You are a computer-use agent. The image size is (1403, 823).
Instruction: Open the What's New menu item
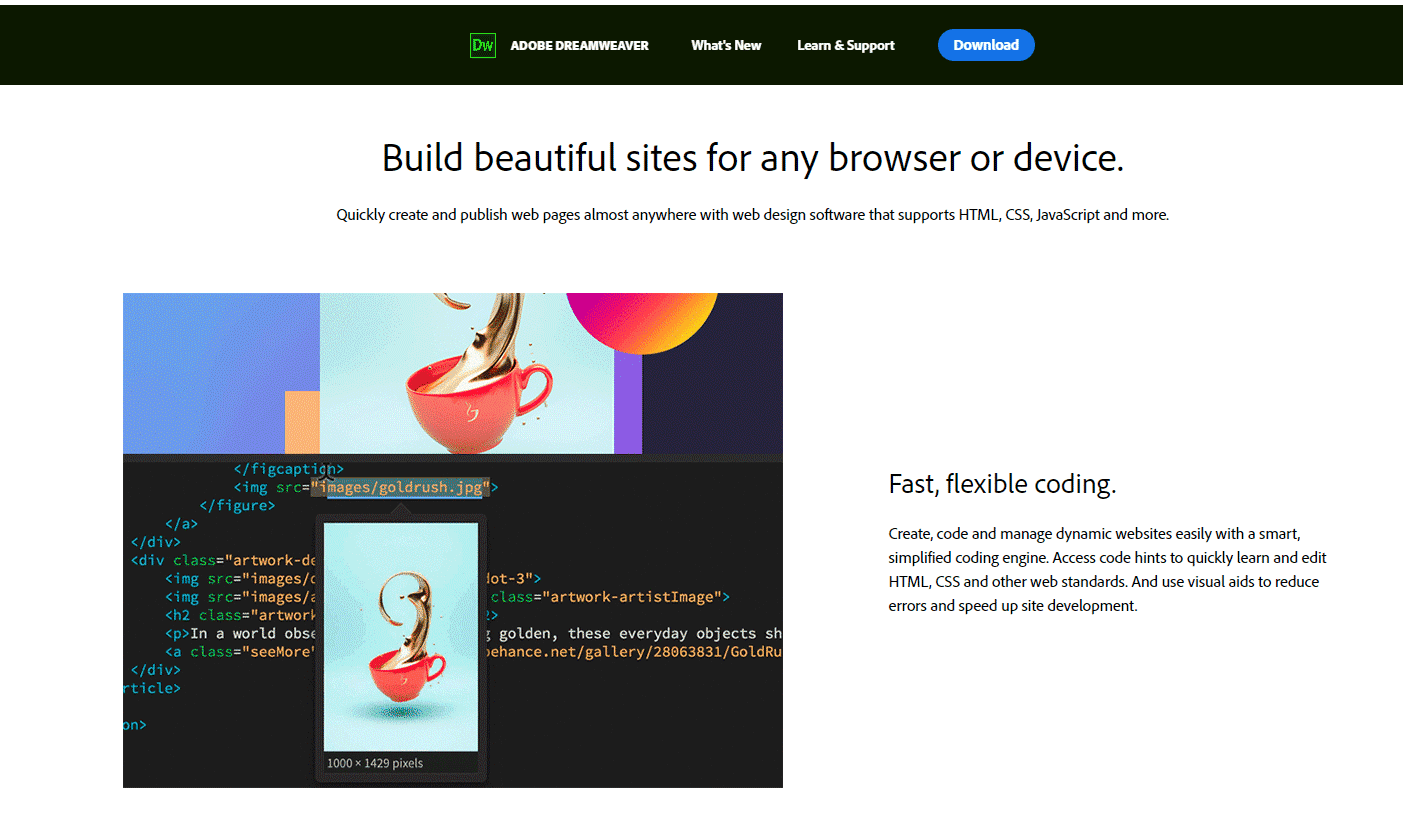(726, 45)
